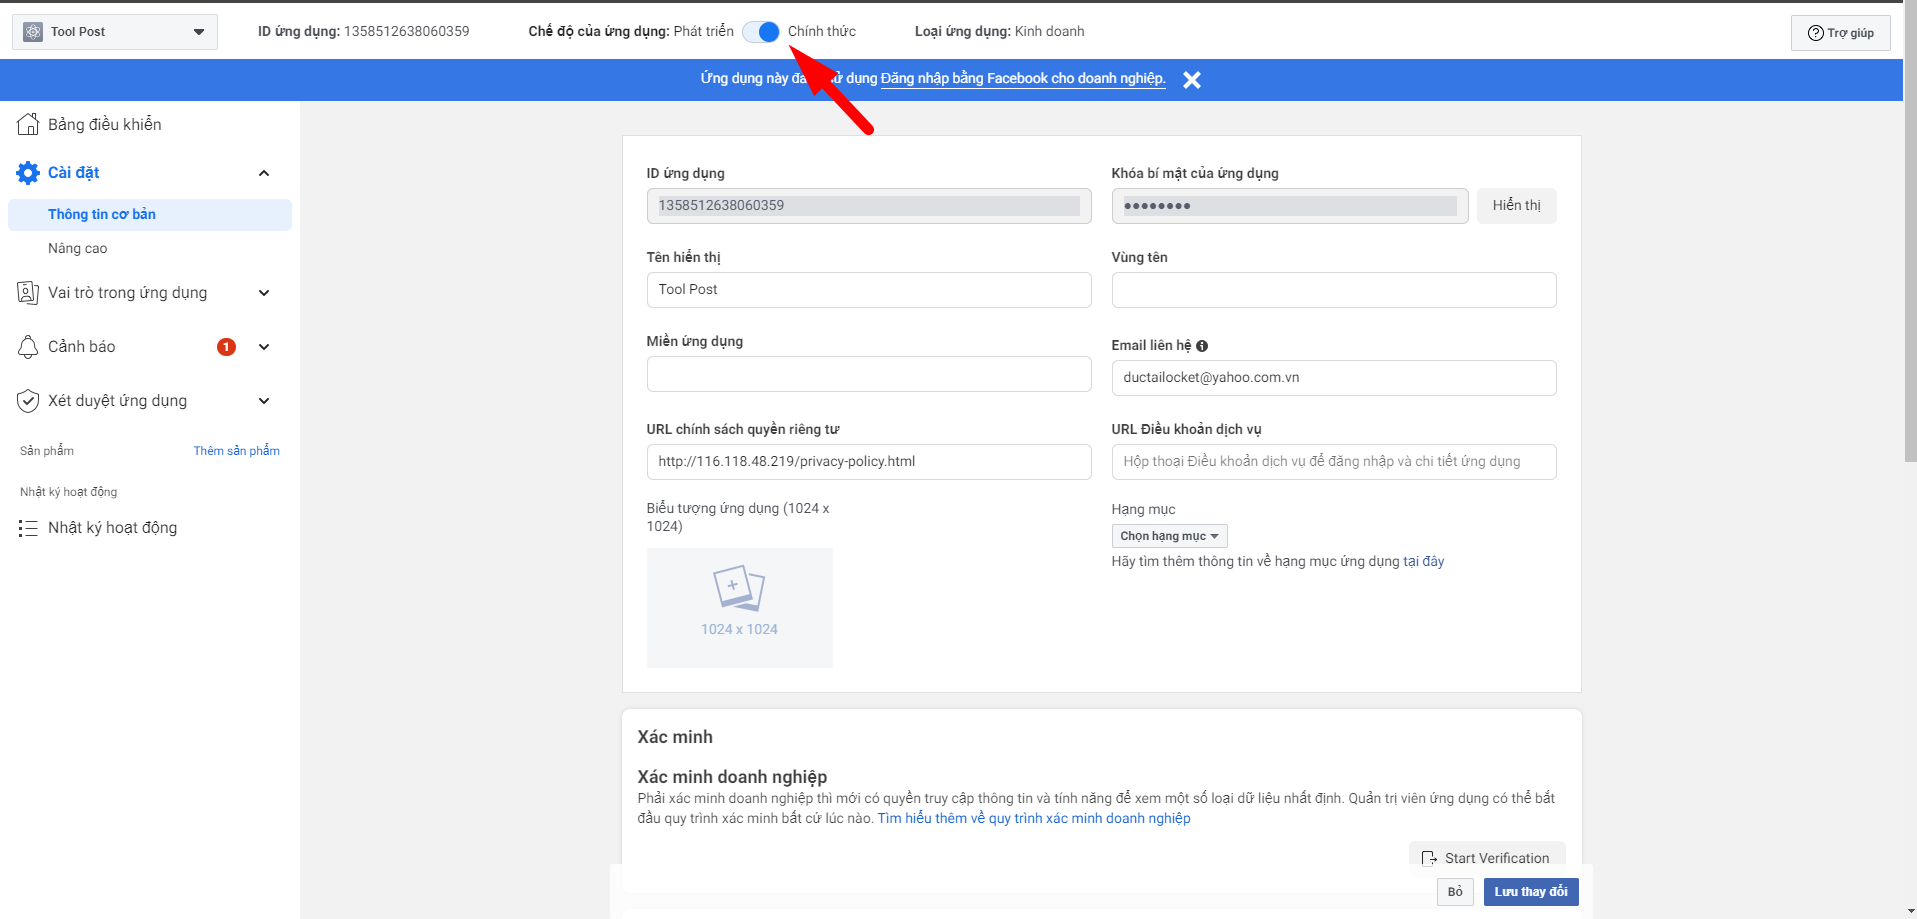This screenshot has width=1917, height=919.
Task: Toggle app mode to Chính thức
Action: [x=761, y=32]
